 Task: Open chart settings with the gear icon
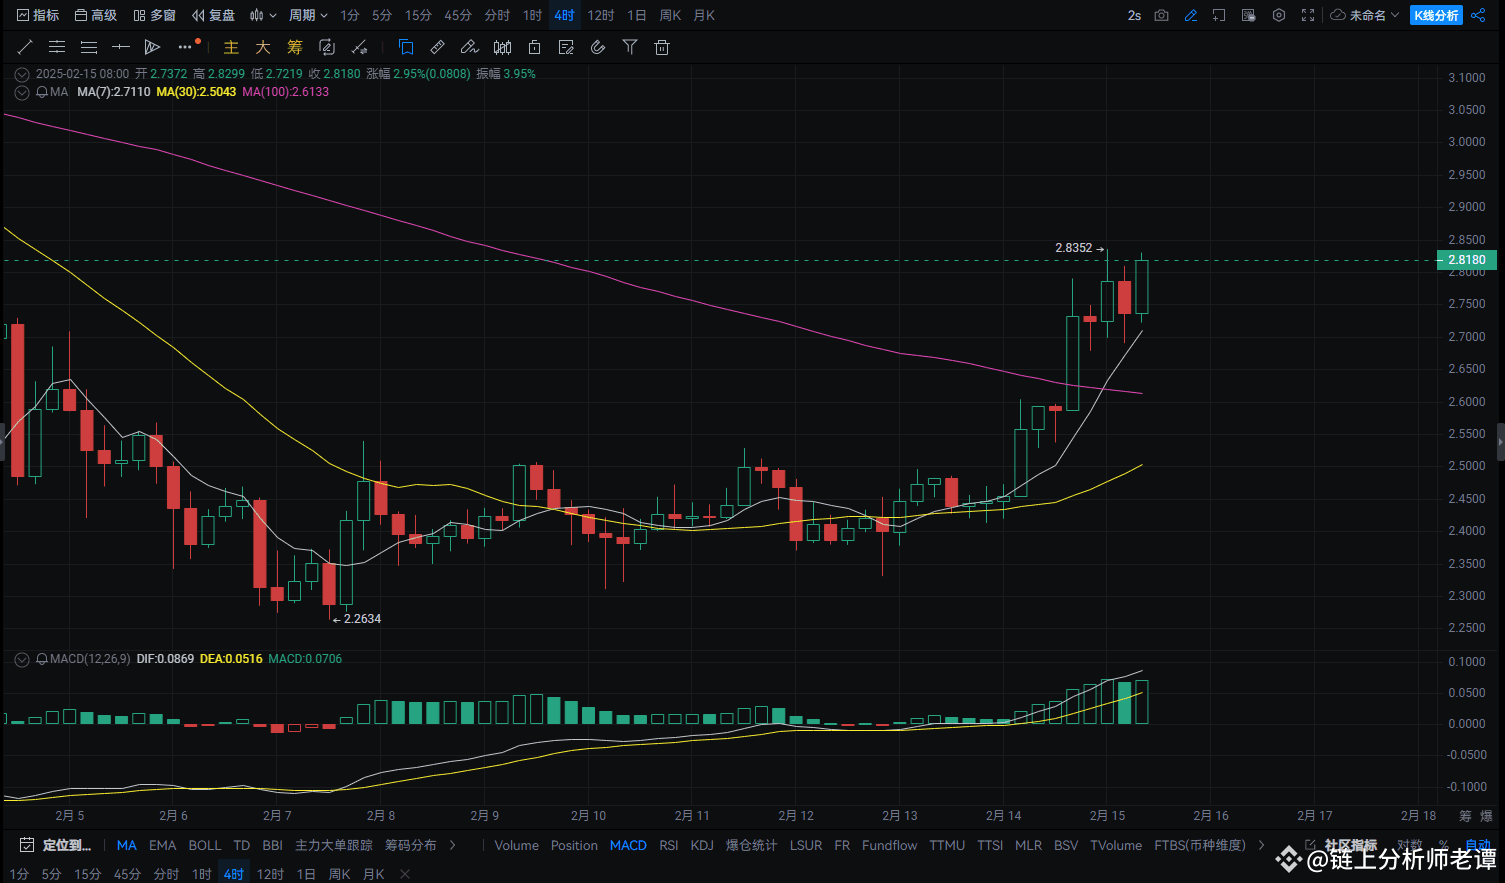tap(1279, 15)
